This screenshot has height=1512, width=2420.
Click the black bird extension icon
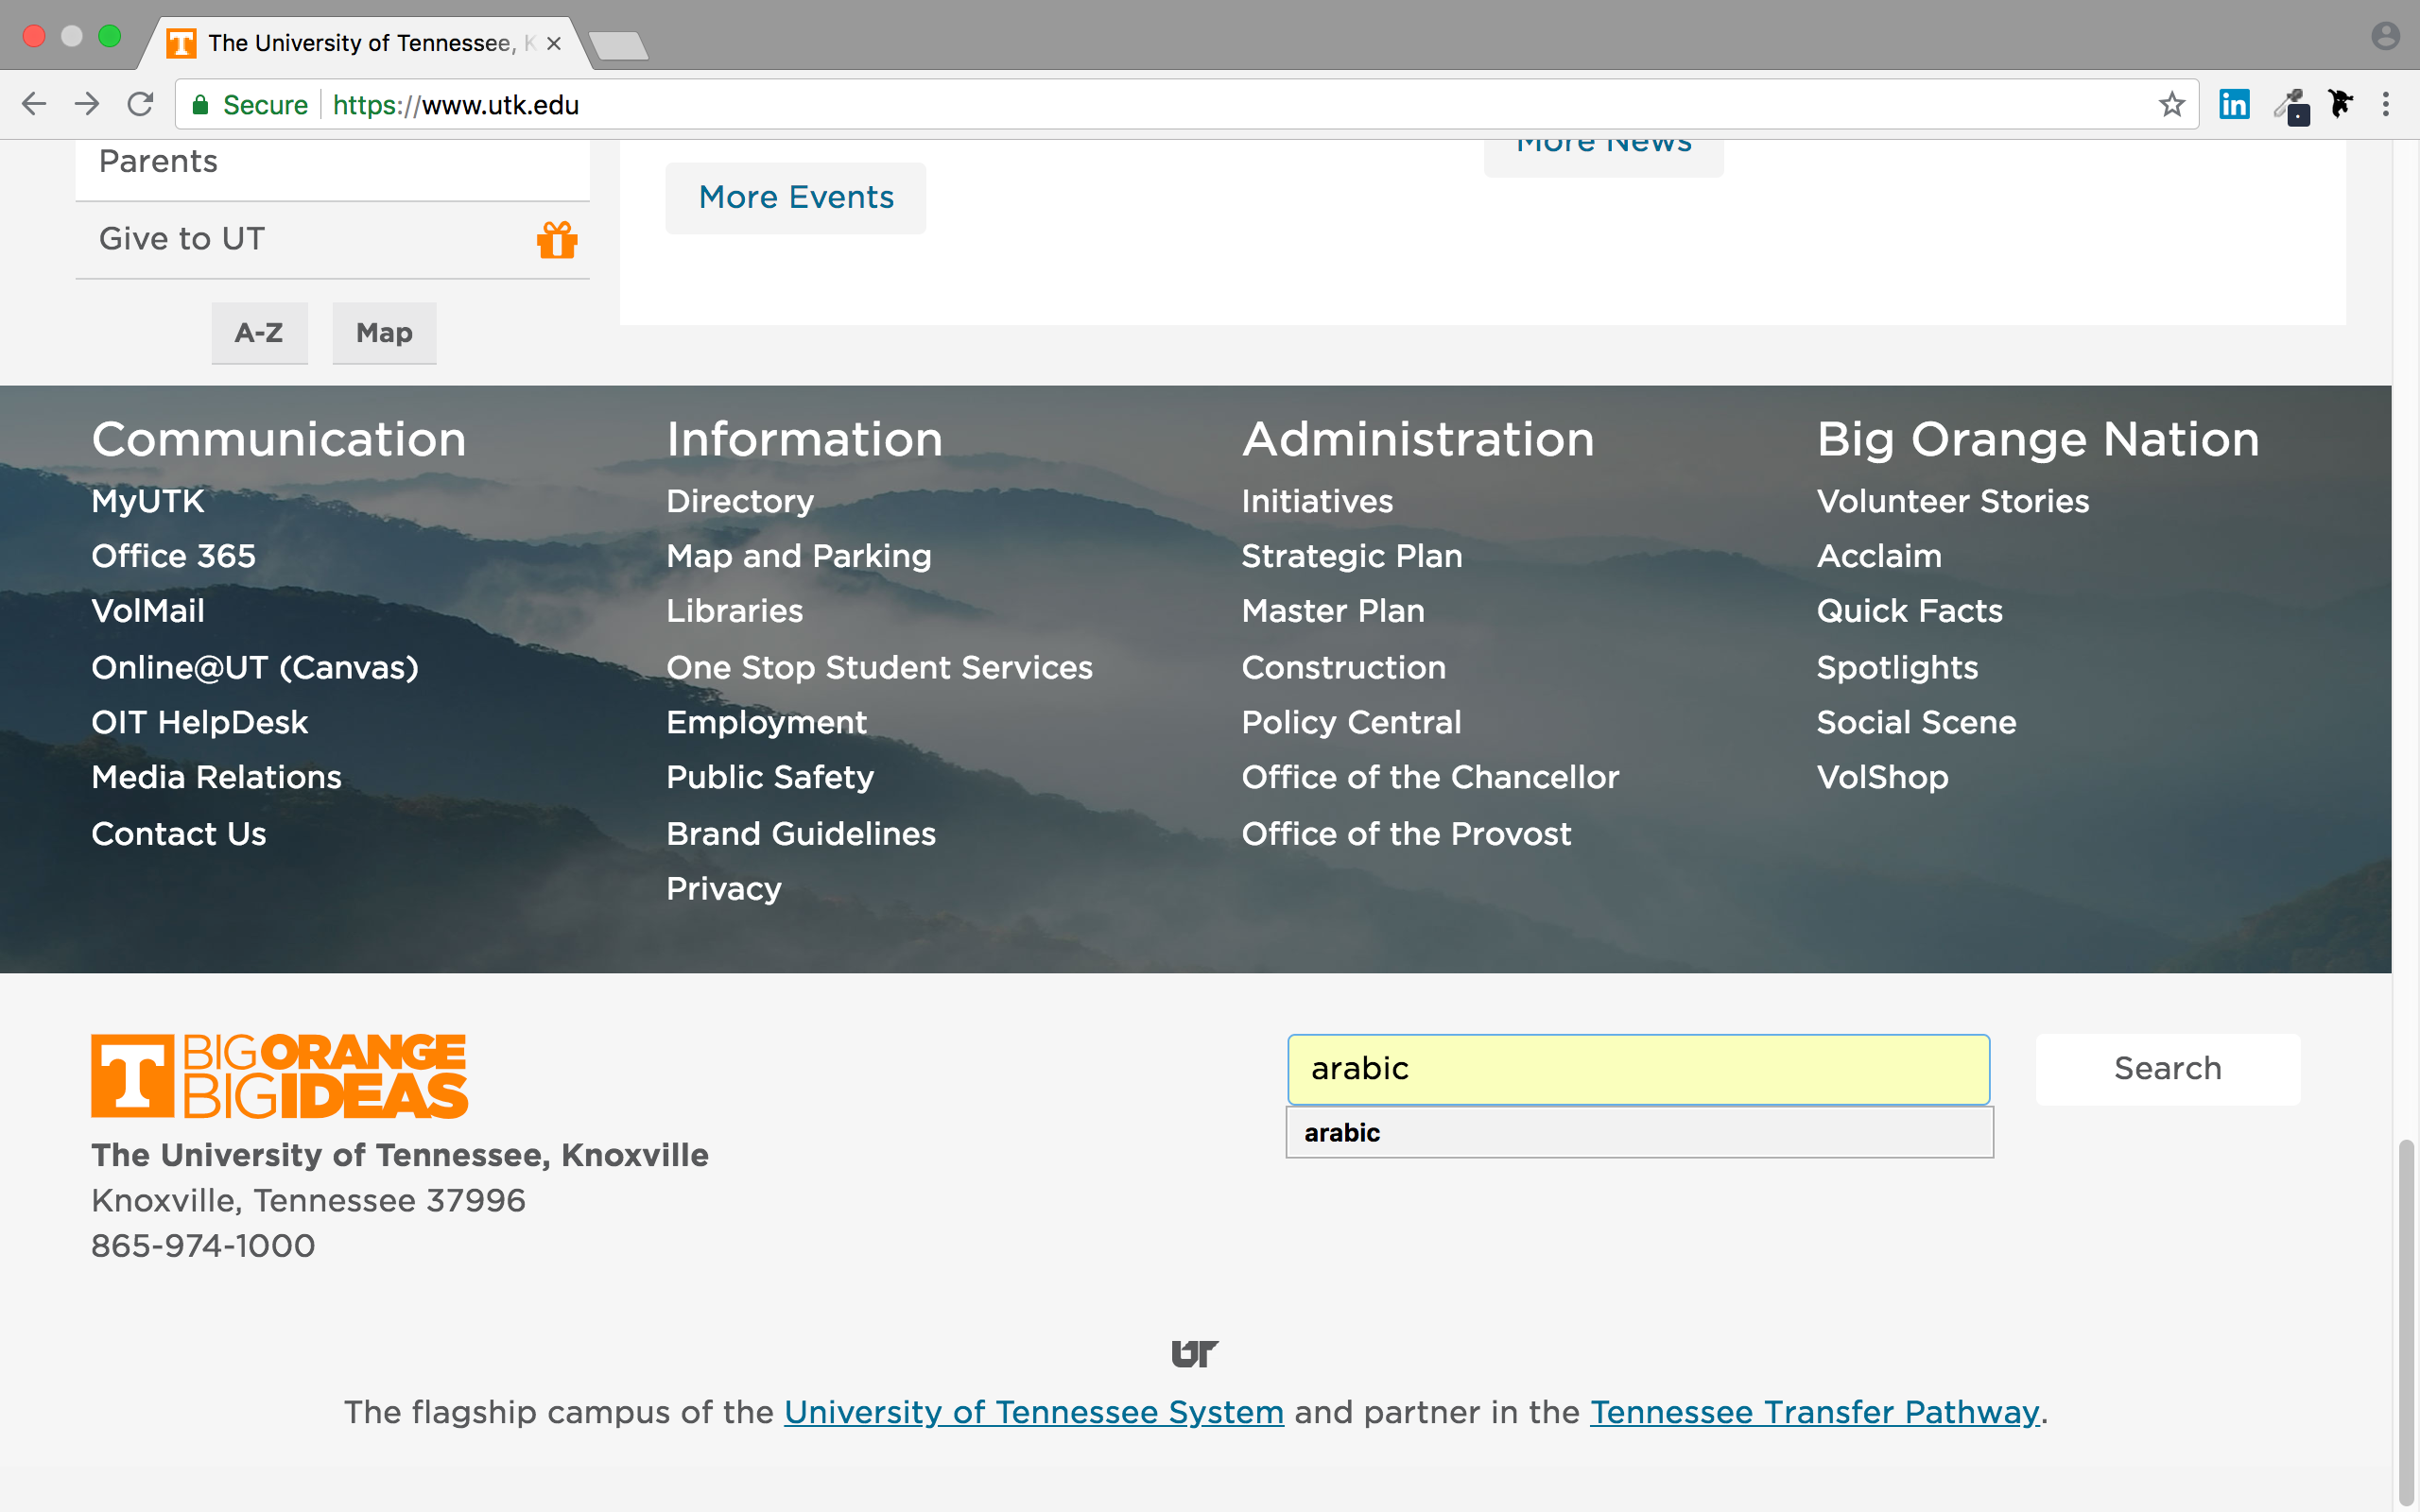(x=2340, y=104)
